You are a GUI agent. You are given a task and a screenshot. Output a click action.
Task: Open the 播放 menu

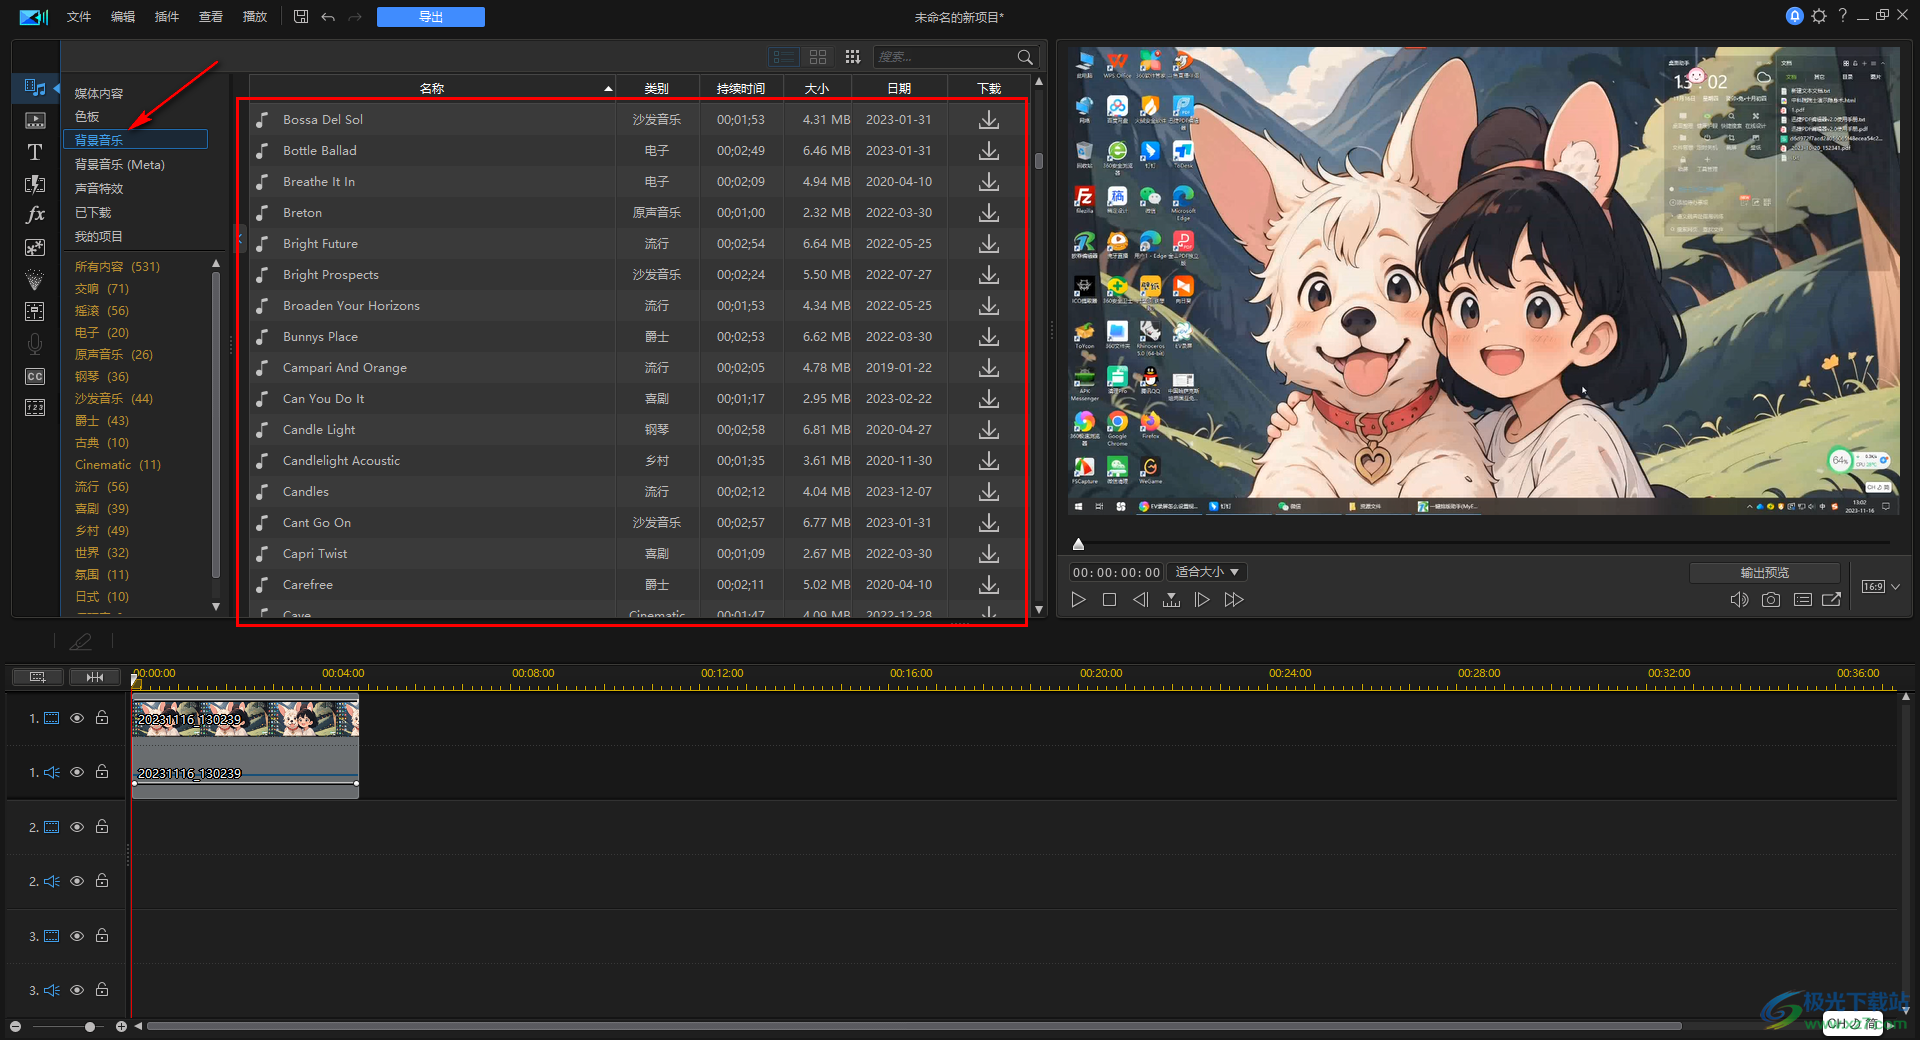click(x=255, y=17)
